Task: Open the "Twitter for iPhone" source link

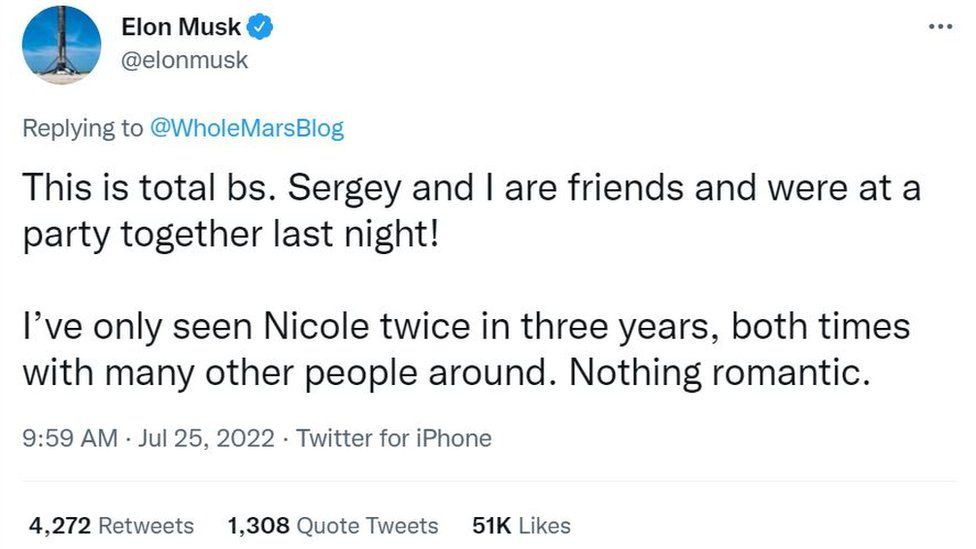Action: [x=394, y=438]
